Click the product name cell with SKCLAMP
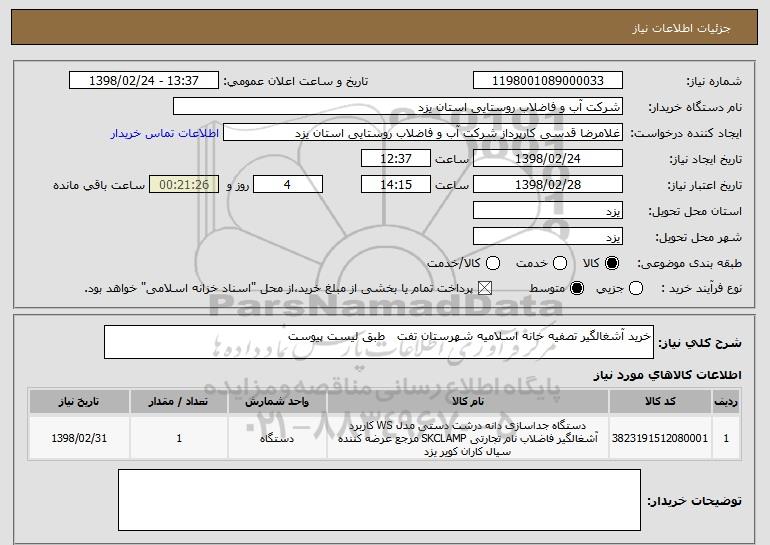This screenshot has height=545, width=770. pos(468,438)
